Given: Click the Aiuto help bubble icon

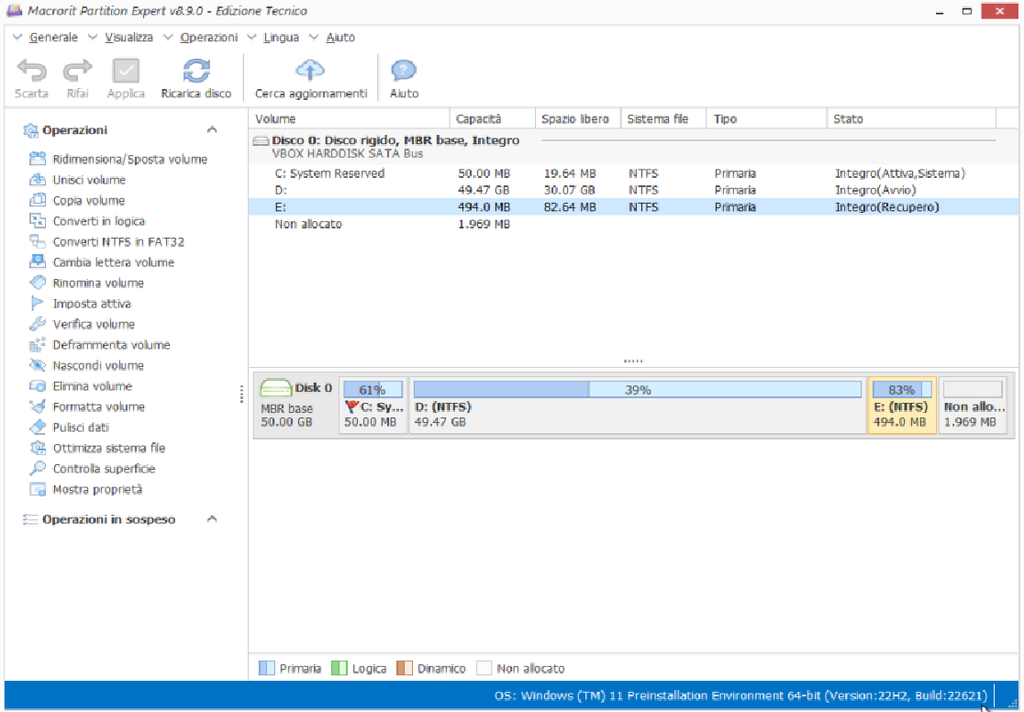Looking at the screenshot, I should click(x=404, y=71).
